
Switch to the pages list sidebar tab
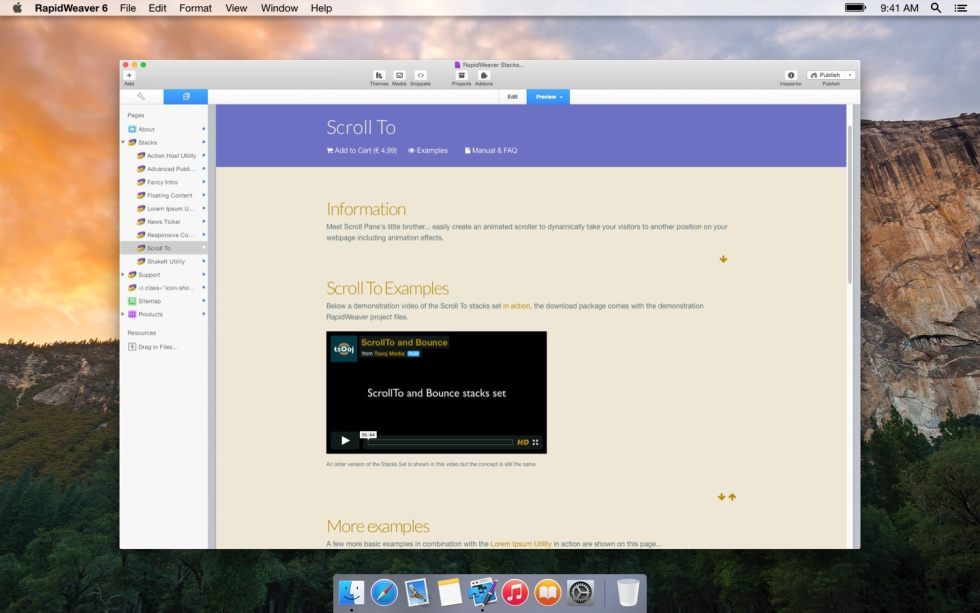tap(186, 96)
